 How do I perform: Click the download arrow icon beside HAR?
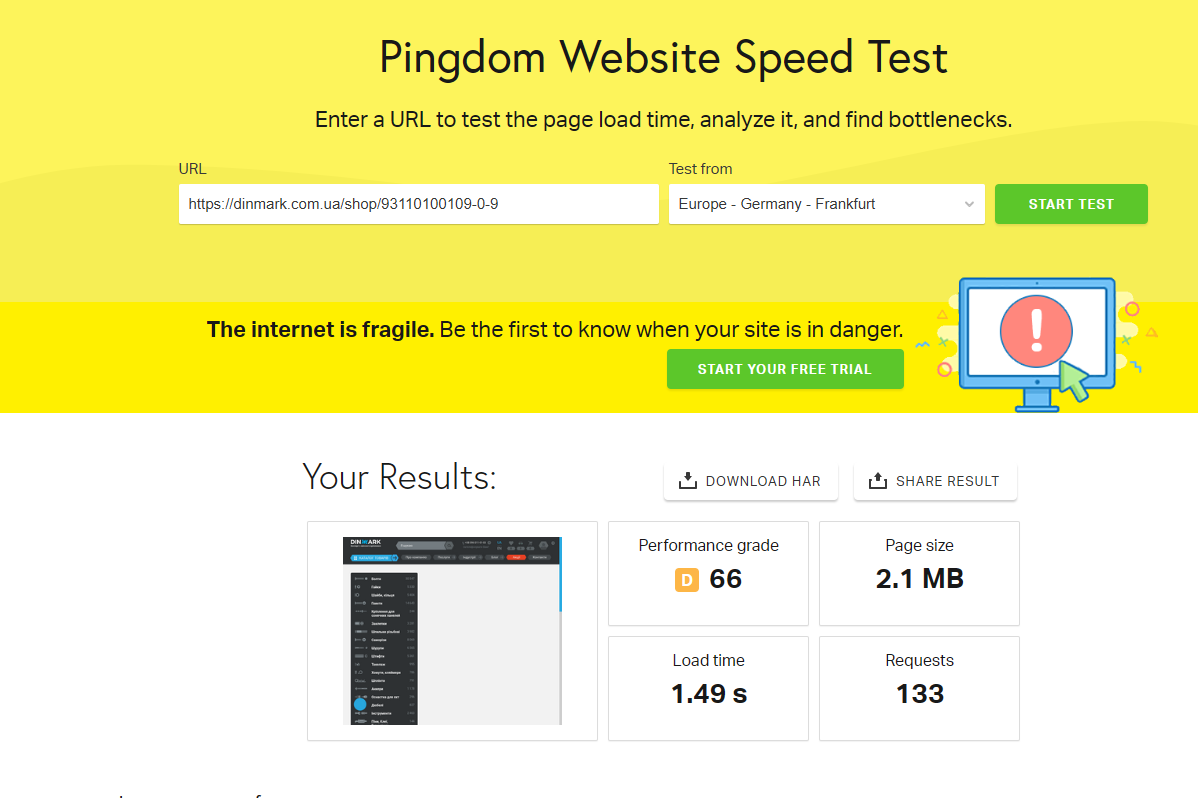(x=688, y=481)
